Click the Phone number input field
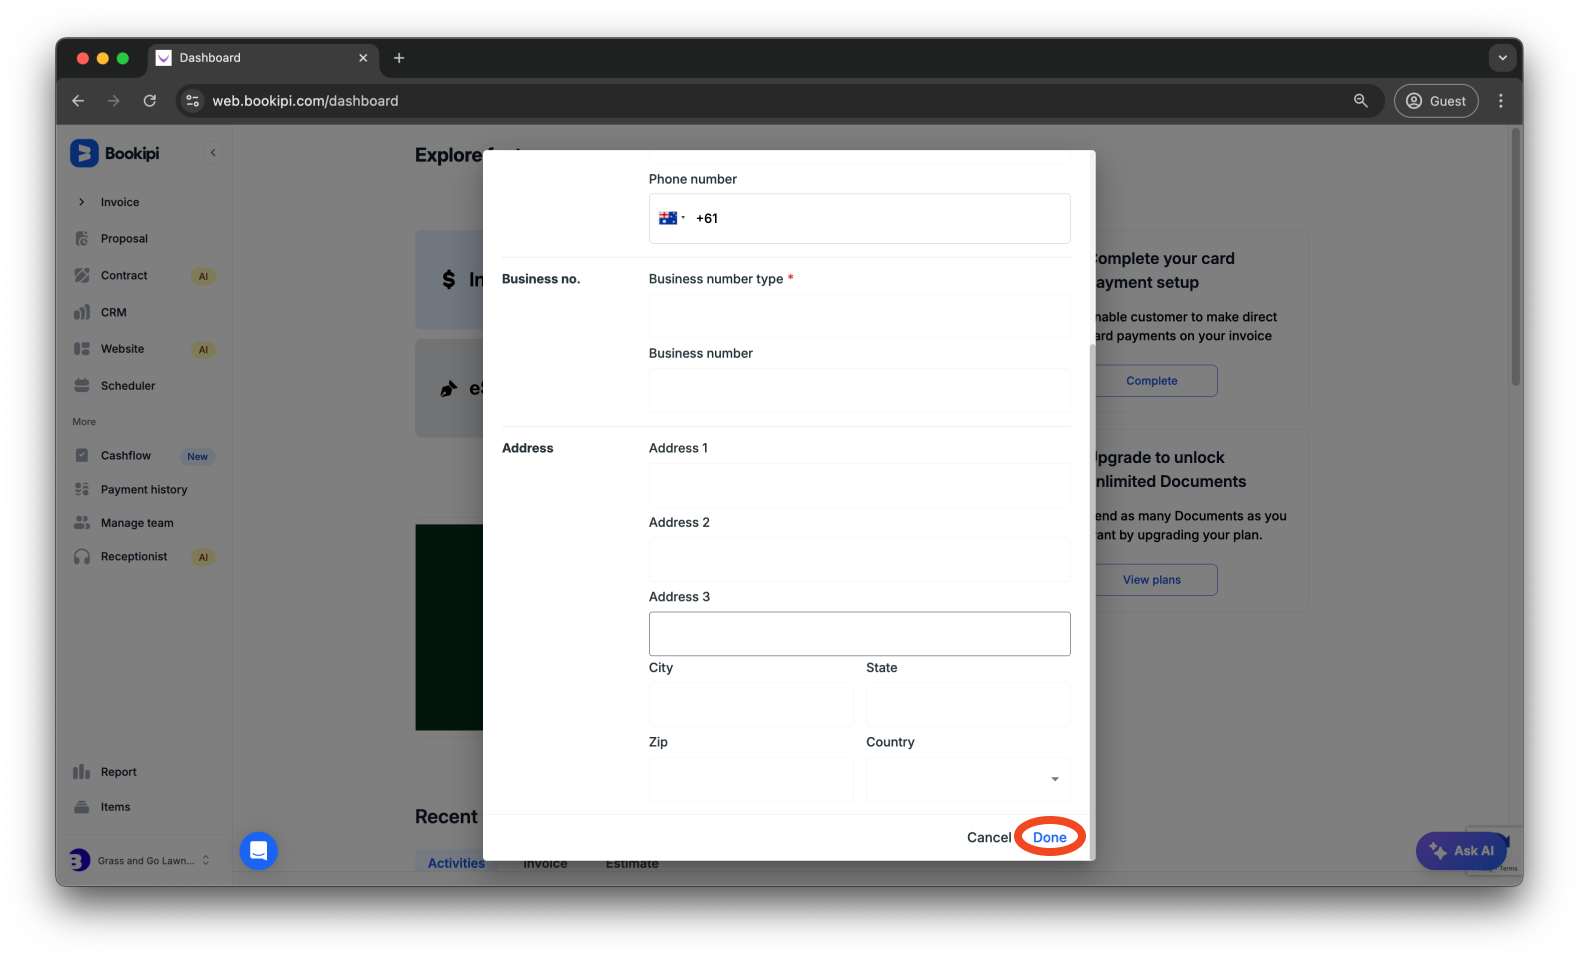 (x=859, y=218)
